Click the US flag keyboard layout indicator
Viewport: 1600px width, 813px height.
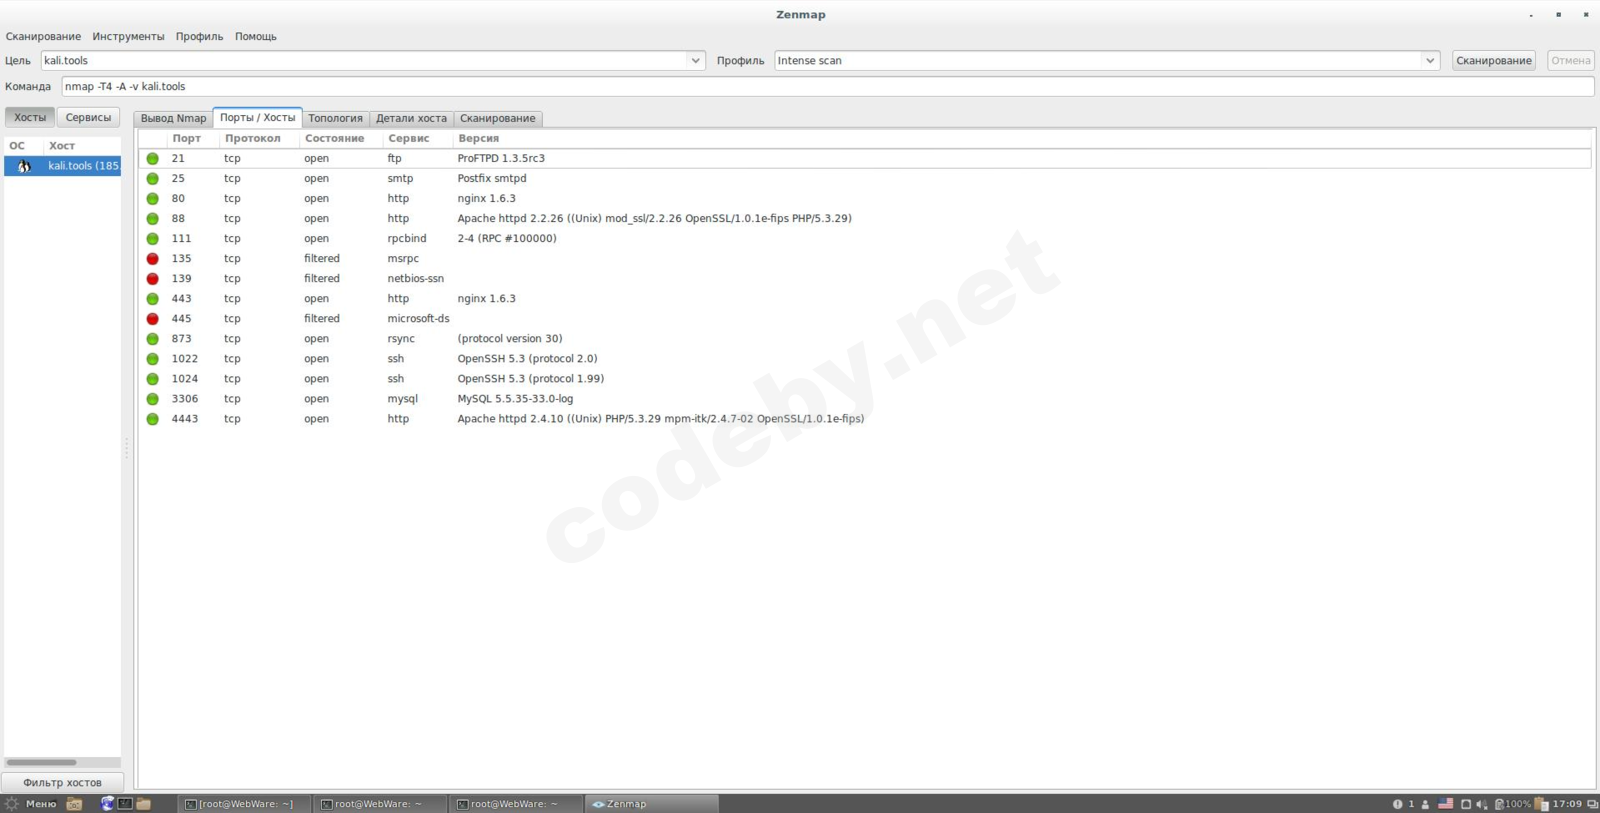tap(1445, 803)
